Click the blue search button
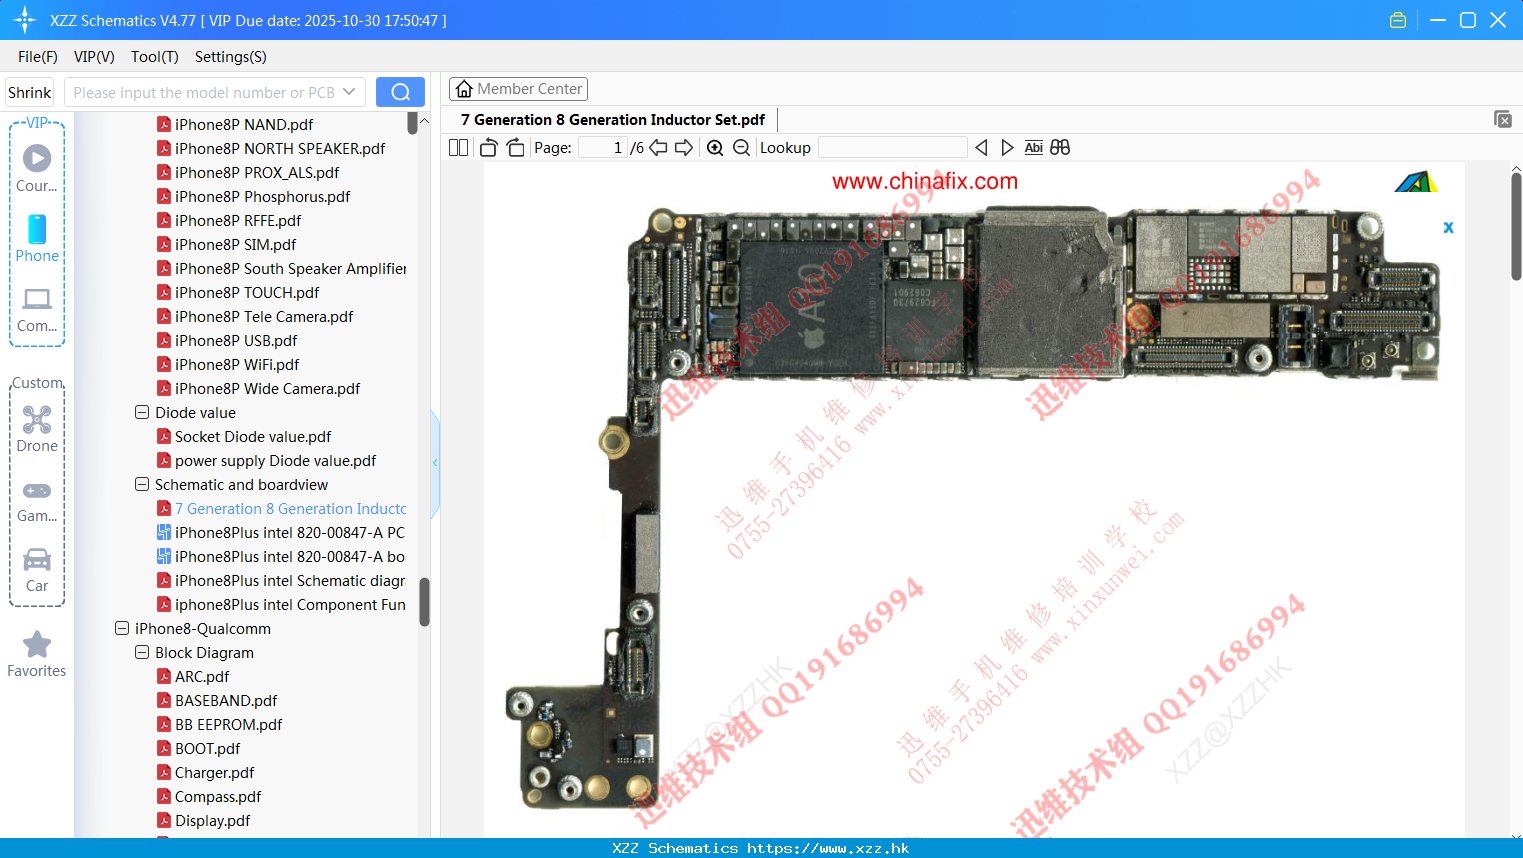This screenshot has height=858, width=1523. [x=400, y=92]
